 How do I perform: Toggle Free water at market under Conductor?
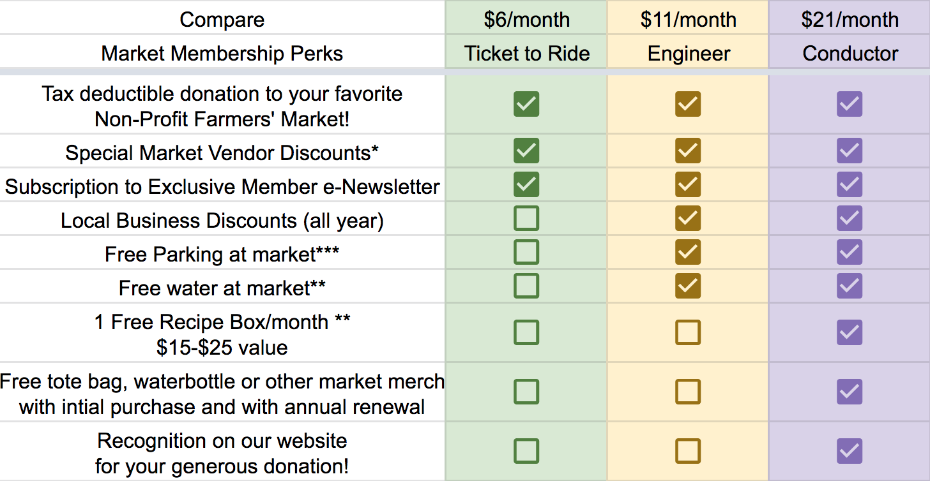pyautogui.click(x=849, y=286)
